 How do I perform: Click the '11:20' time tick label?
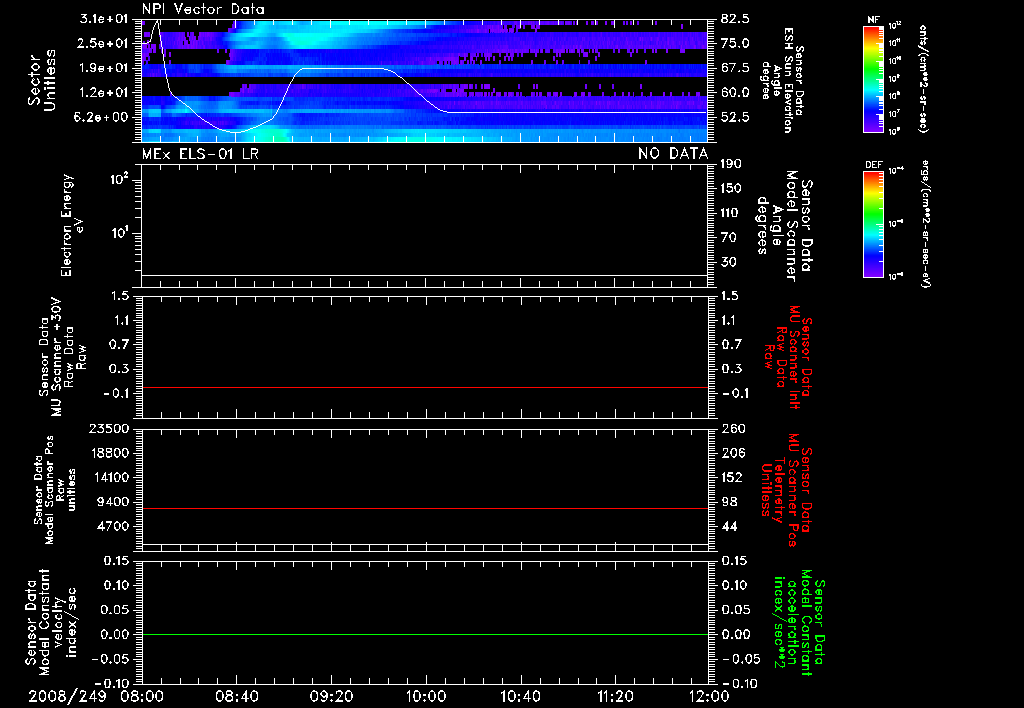[615, 696]
